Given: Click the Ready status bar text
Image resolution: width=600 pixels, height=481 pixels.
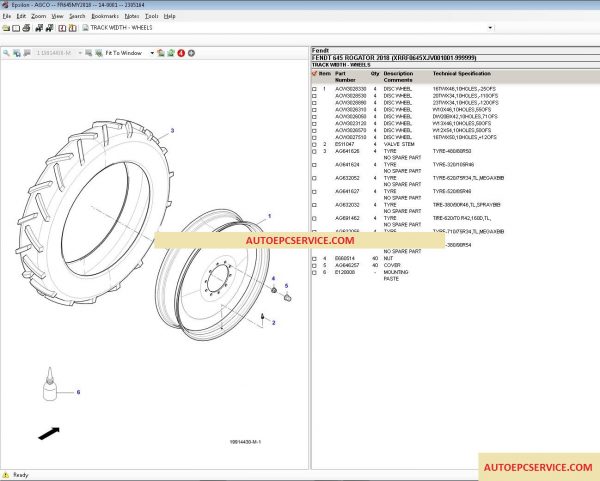Looking at the screenshot, I should pos(21,475).
